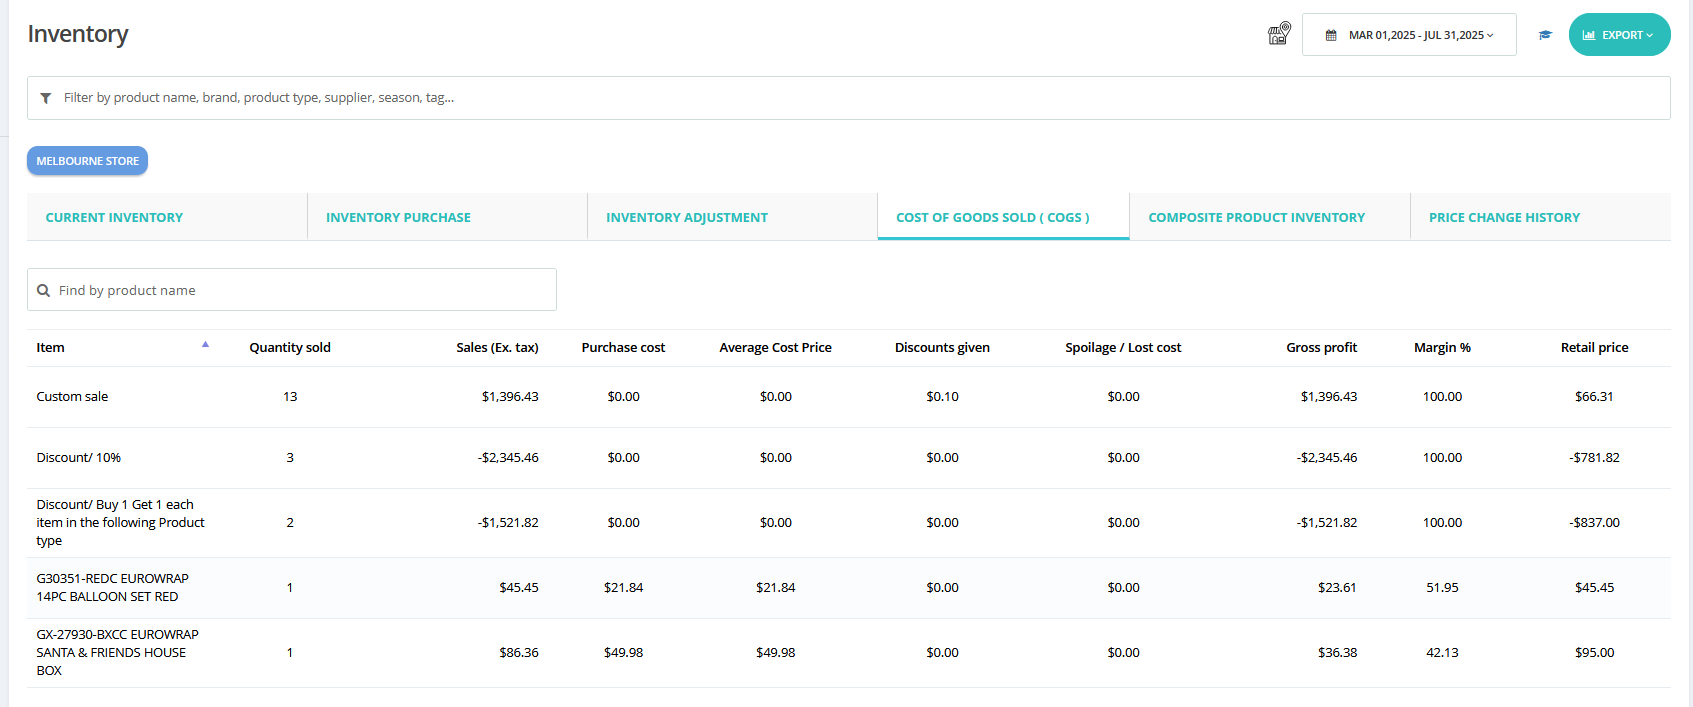1693x707 pixels.
Task: Sort by the Retail price column header
Action: click(1594, 348)
